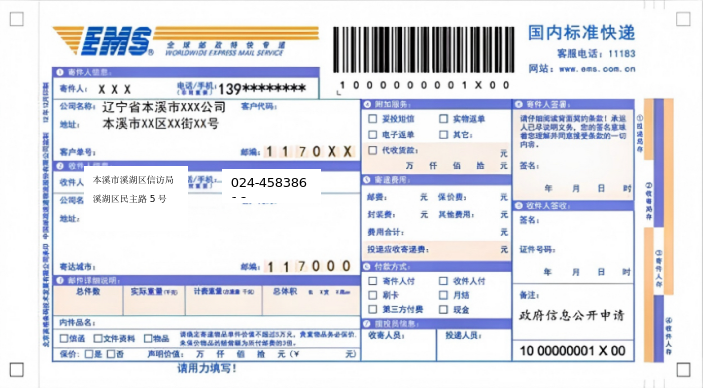Check 否 for 保价
Image resolution: width=703 pixels, height=388 pixels.
click(x=111, y=354)
